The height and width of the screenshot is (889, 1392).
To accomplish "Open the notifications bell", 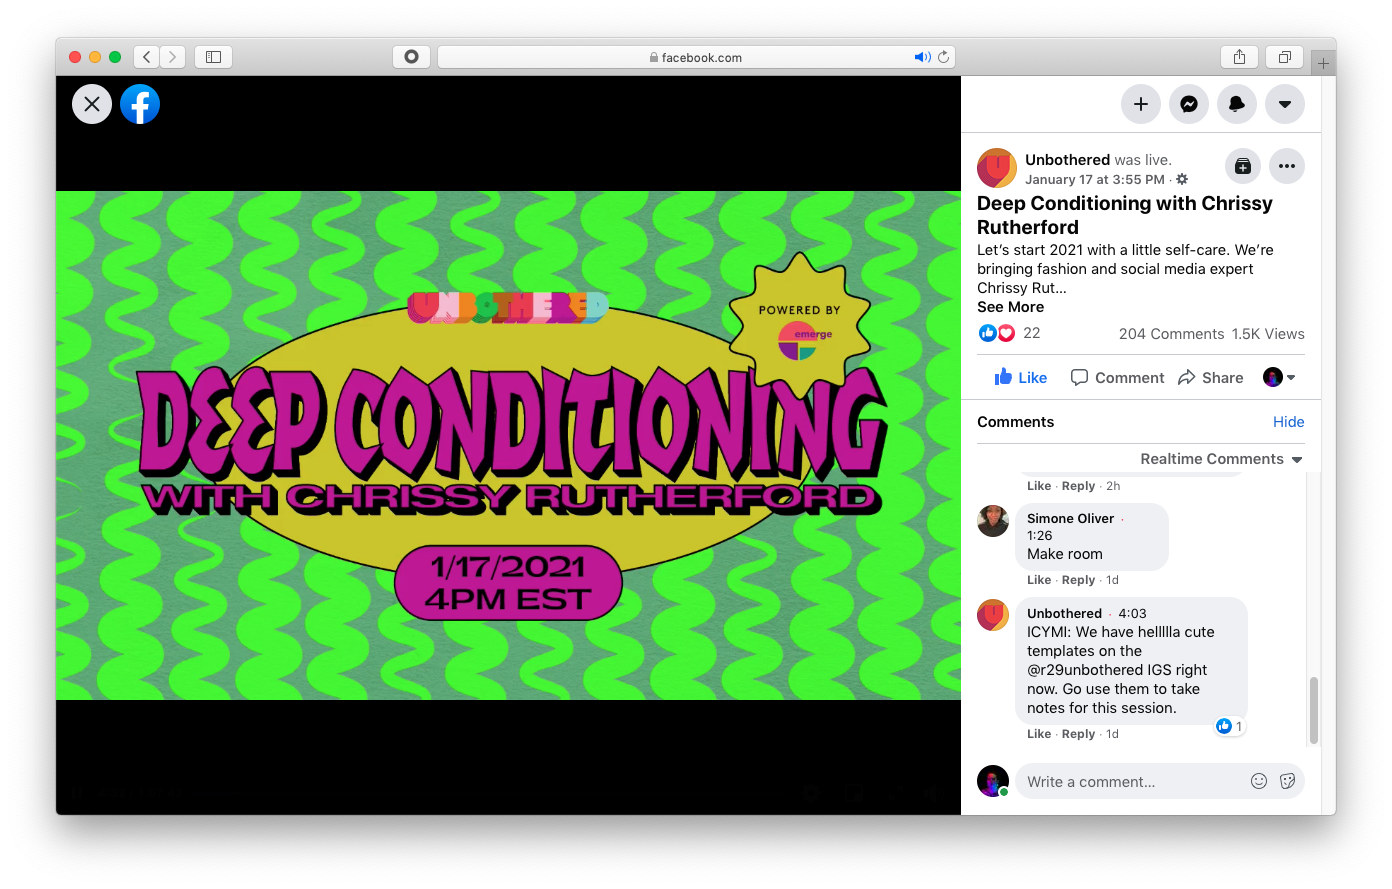I will point(1237,104).
